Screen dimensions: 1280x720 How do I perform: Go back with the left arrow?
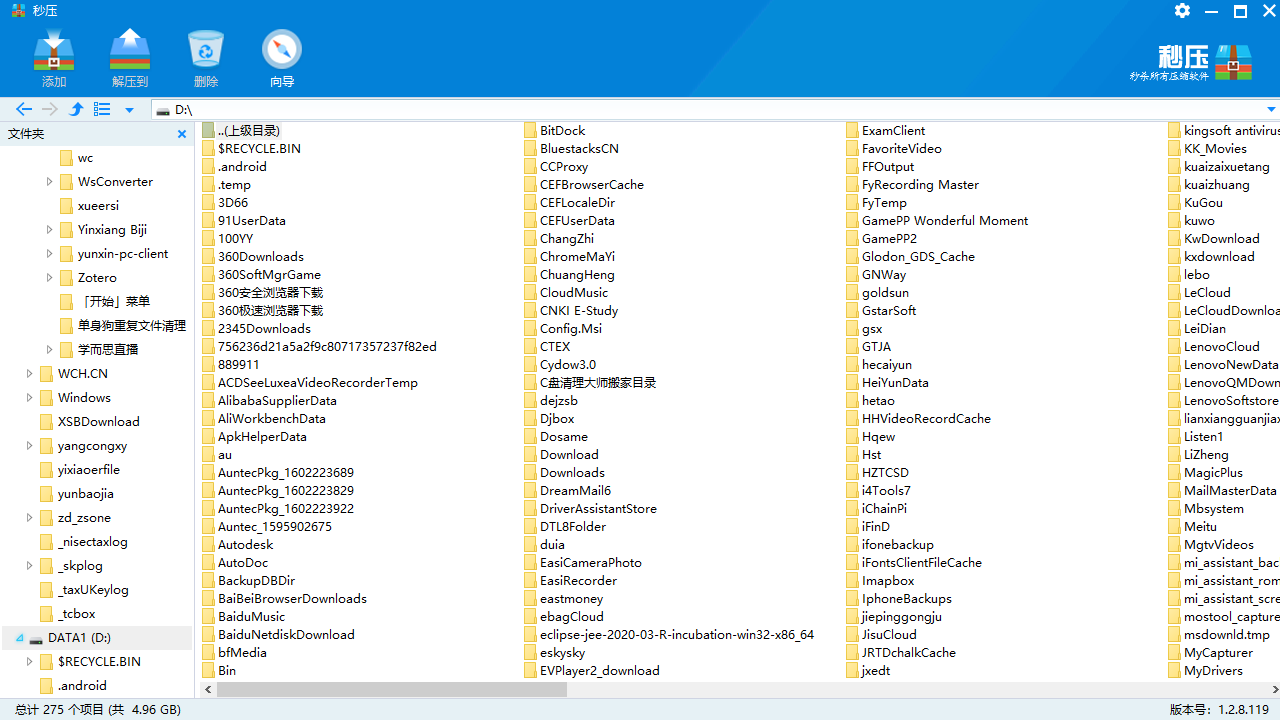pos(24,109)
